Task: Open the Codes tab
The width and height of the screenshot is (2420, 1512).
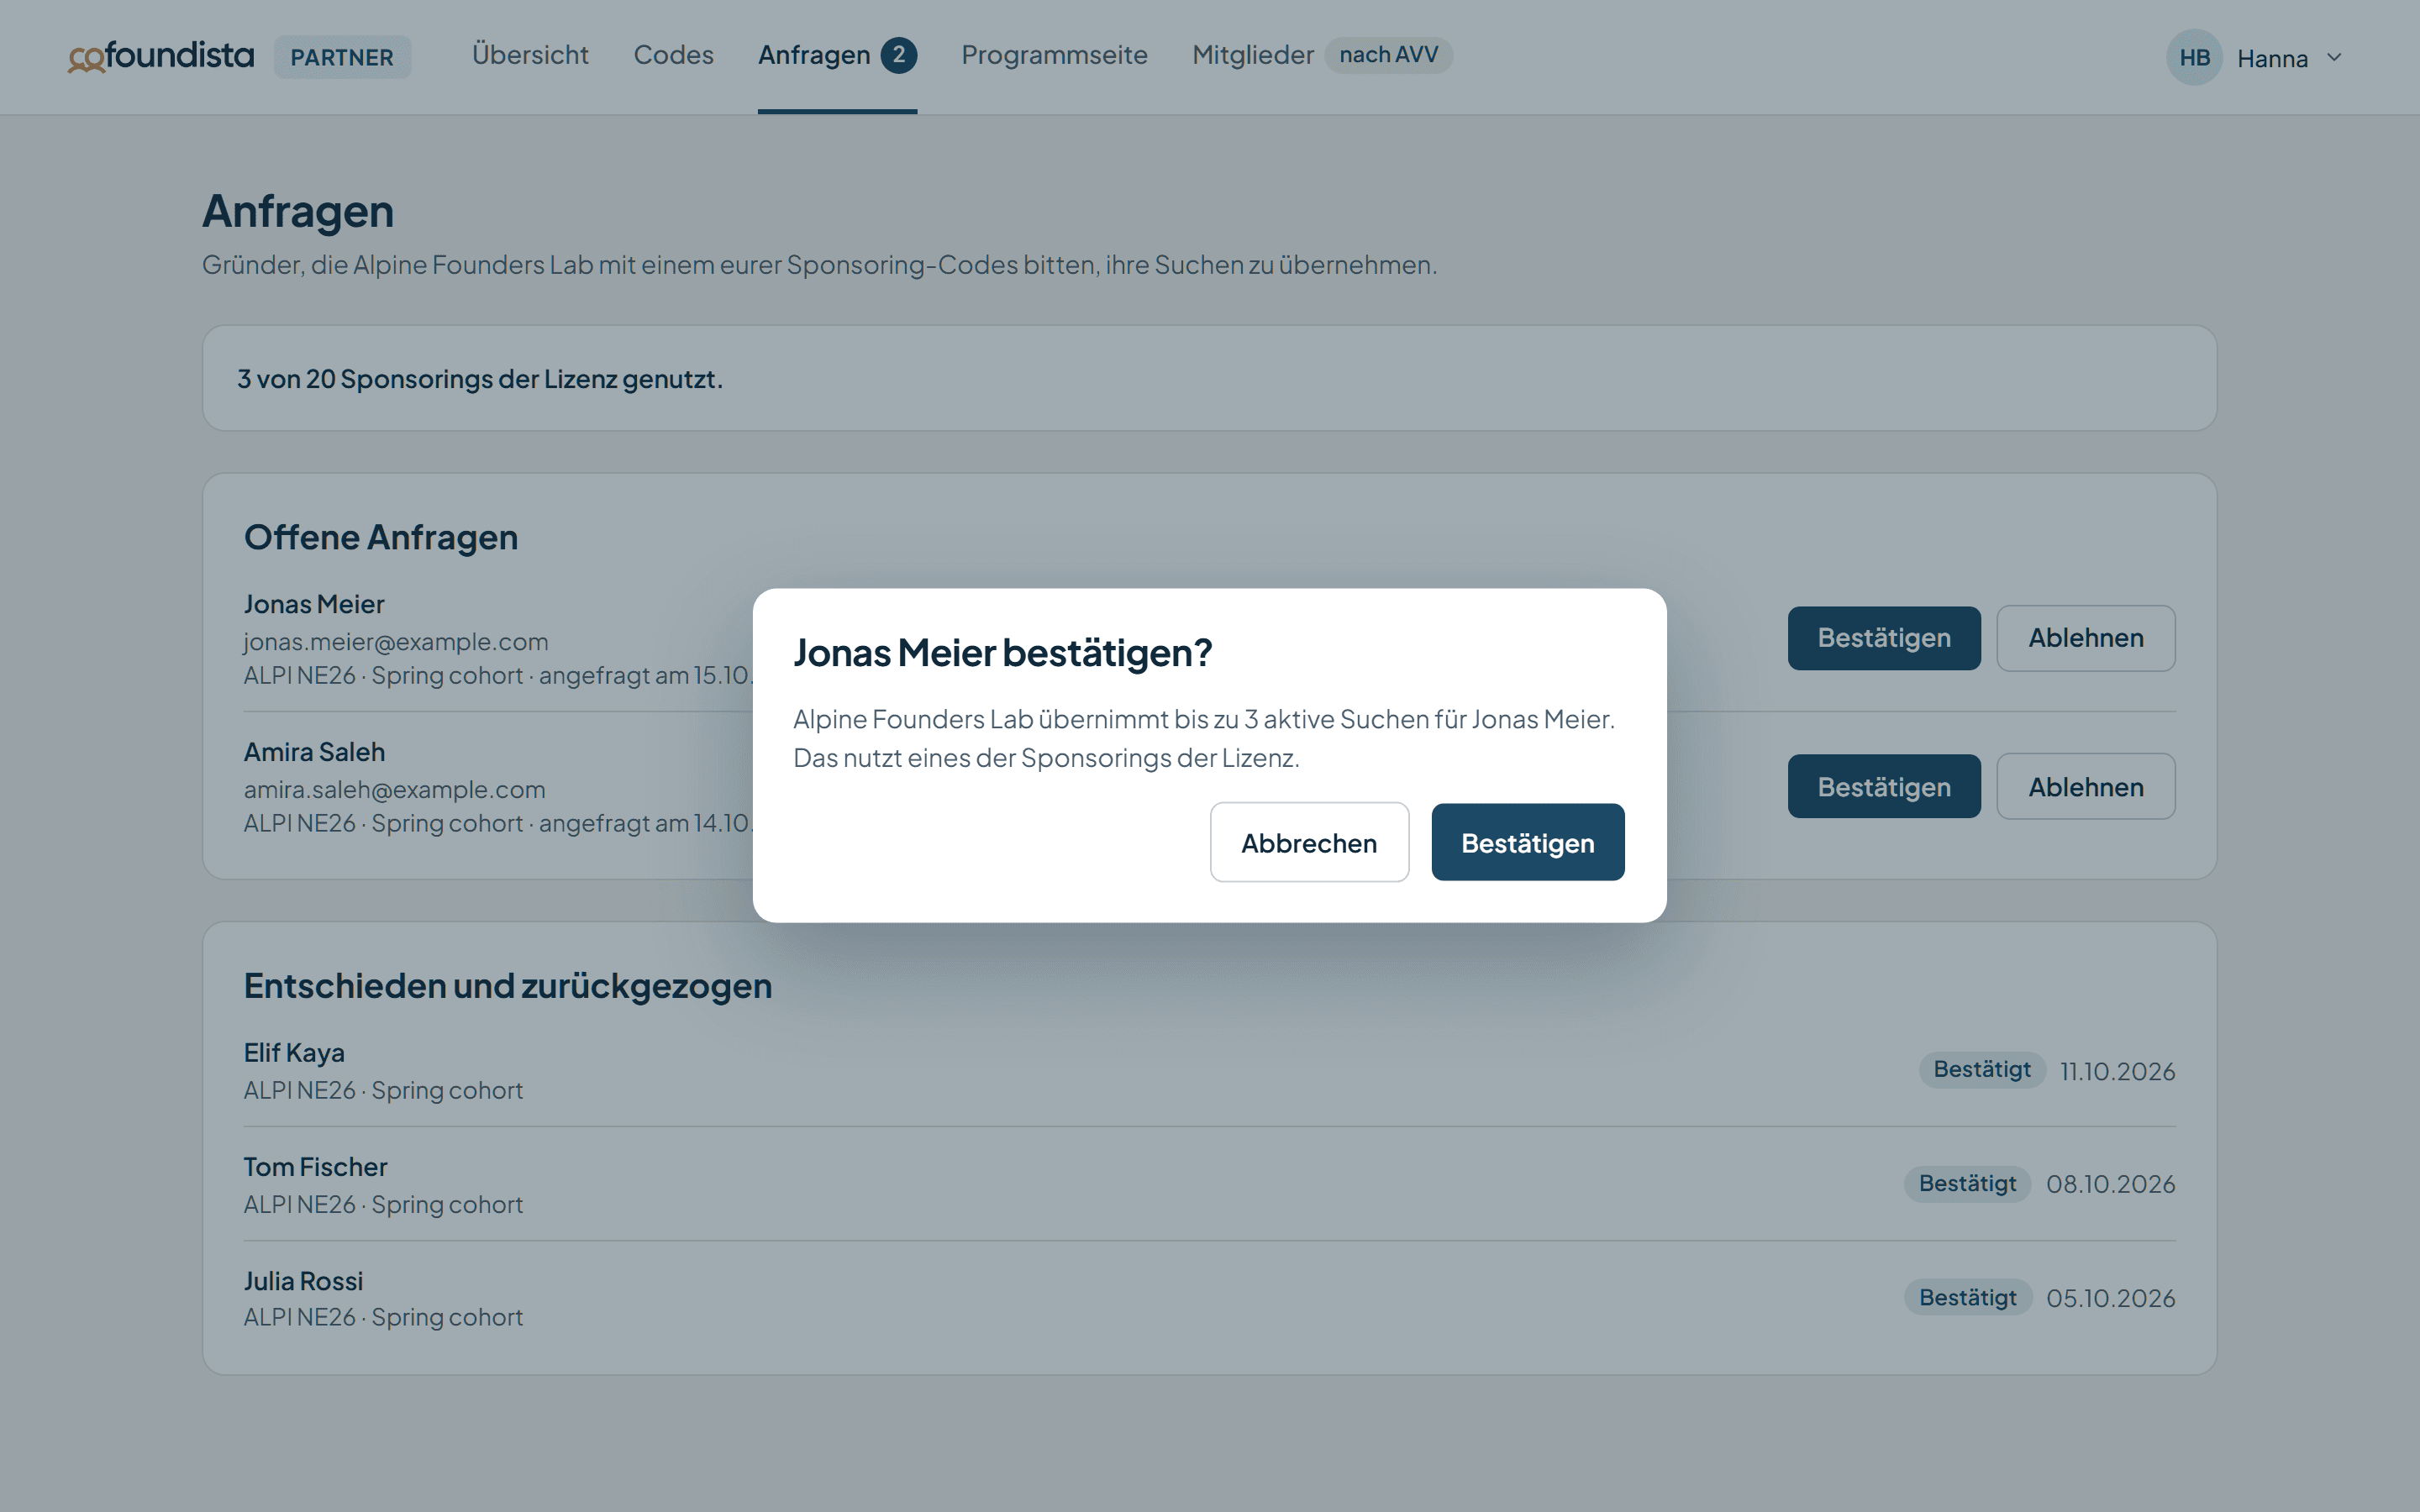Action: pyautogui.click(x=673, y=55)
